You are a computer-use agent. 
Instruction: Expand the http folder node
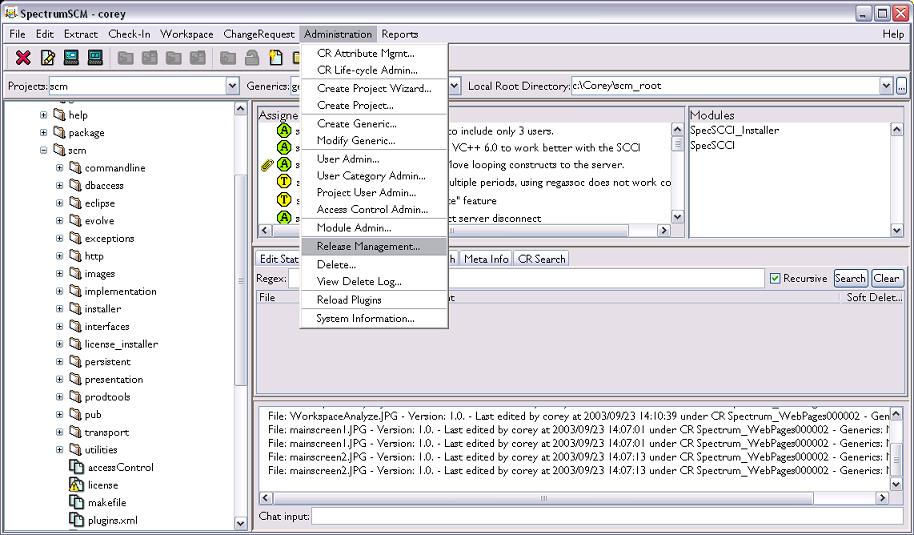coord(59,255)
